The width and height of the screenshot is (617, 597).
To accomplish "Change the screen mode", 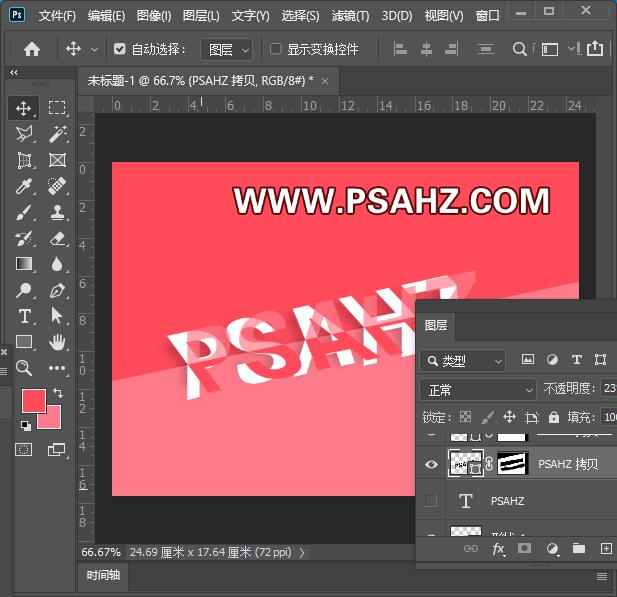I will point(56,449).
